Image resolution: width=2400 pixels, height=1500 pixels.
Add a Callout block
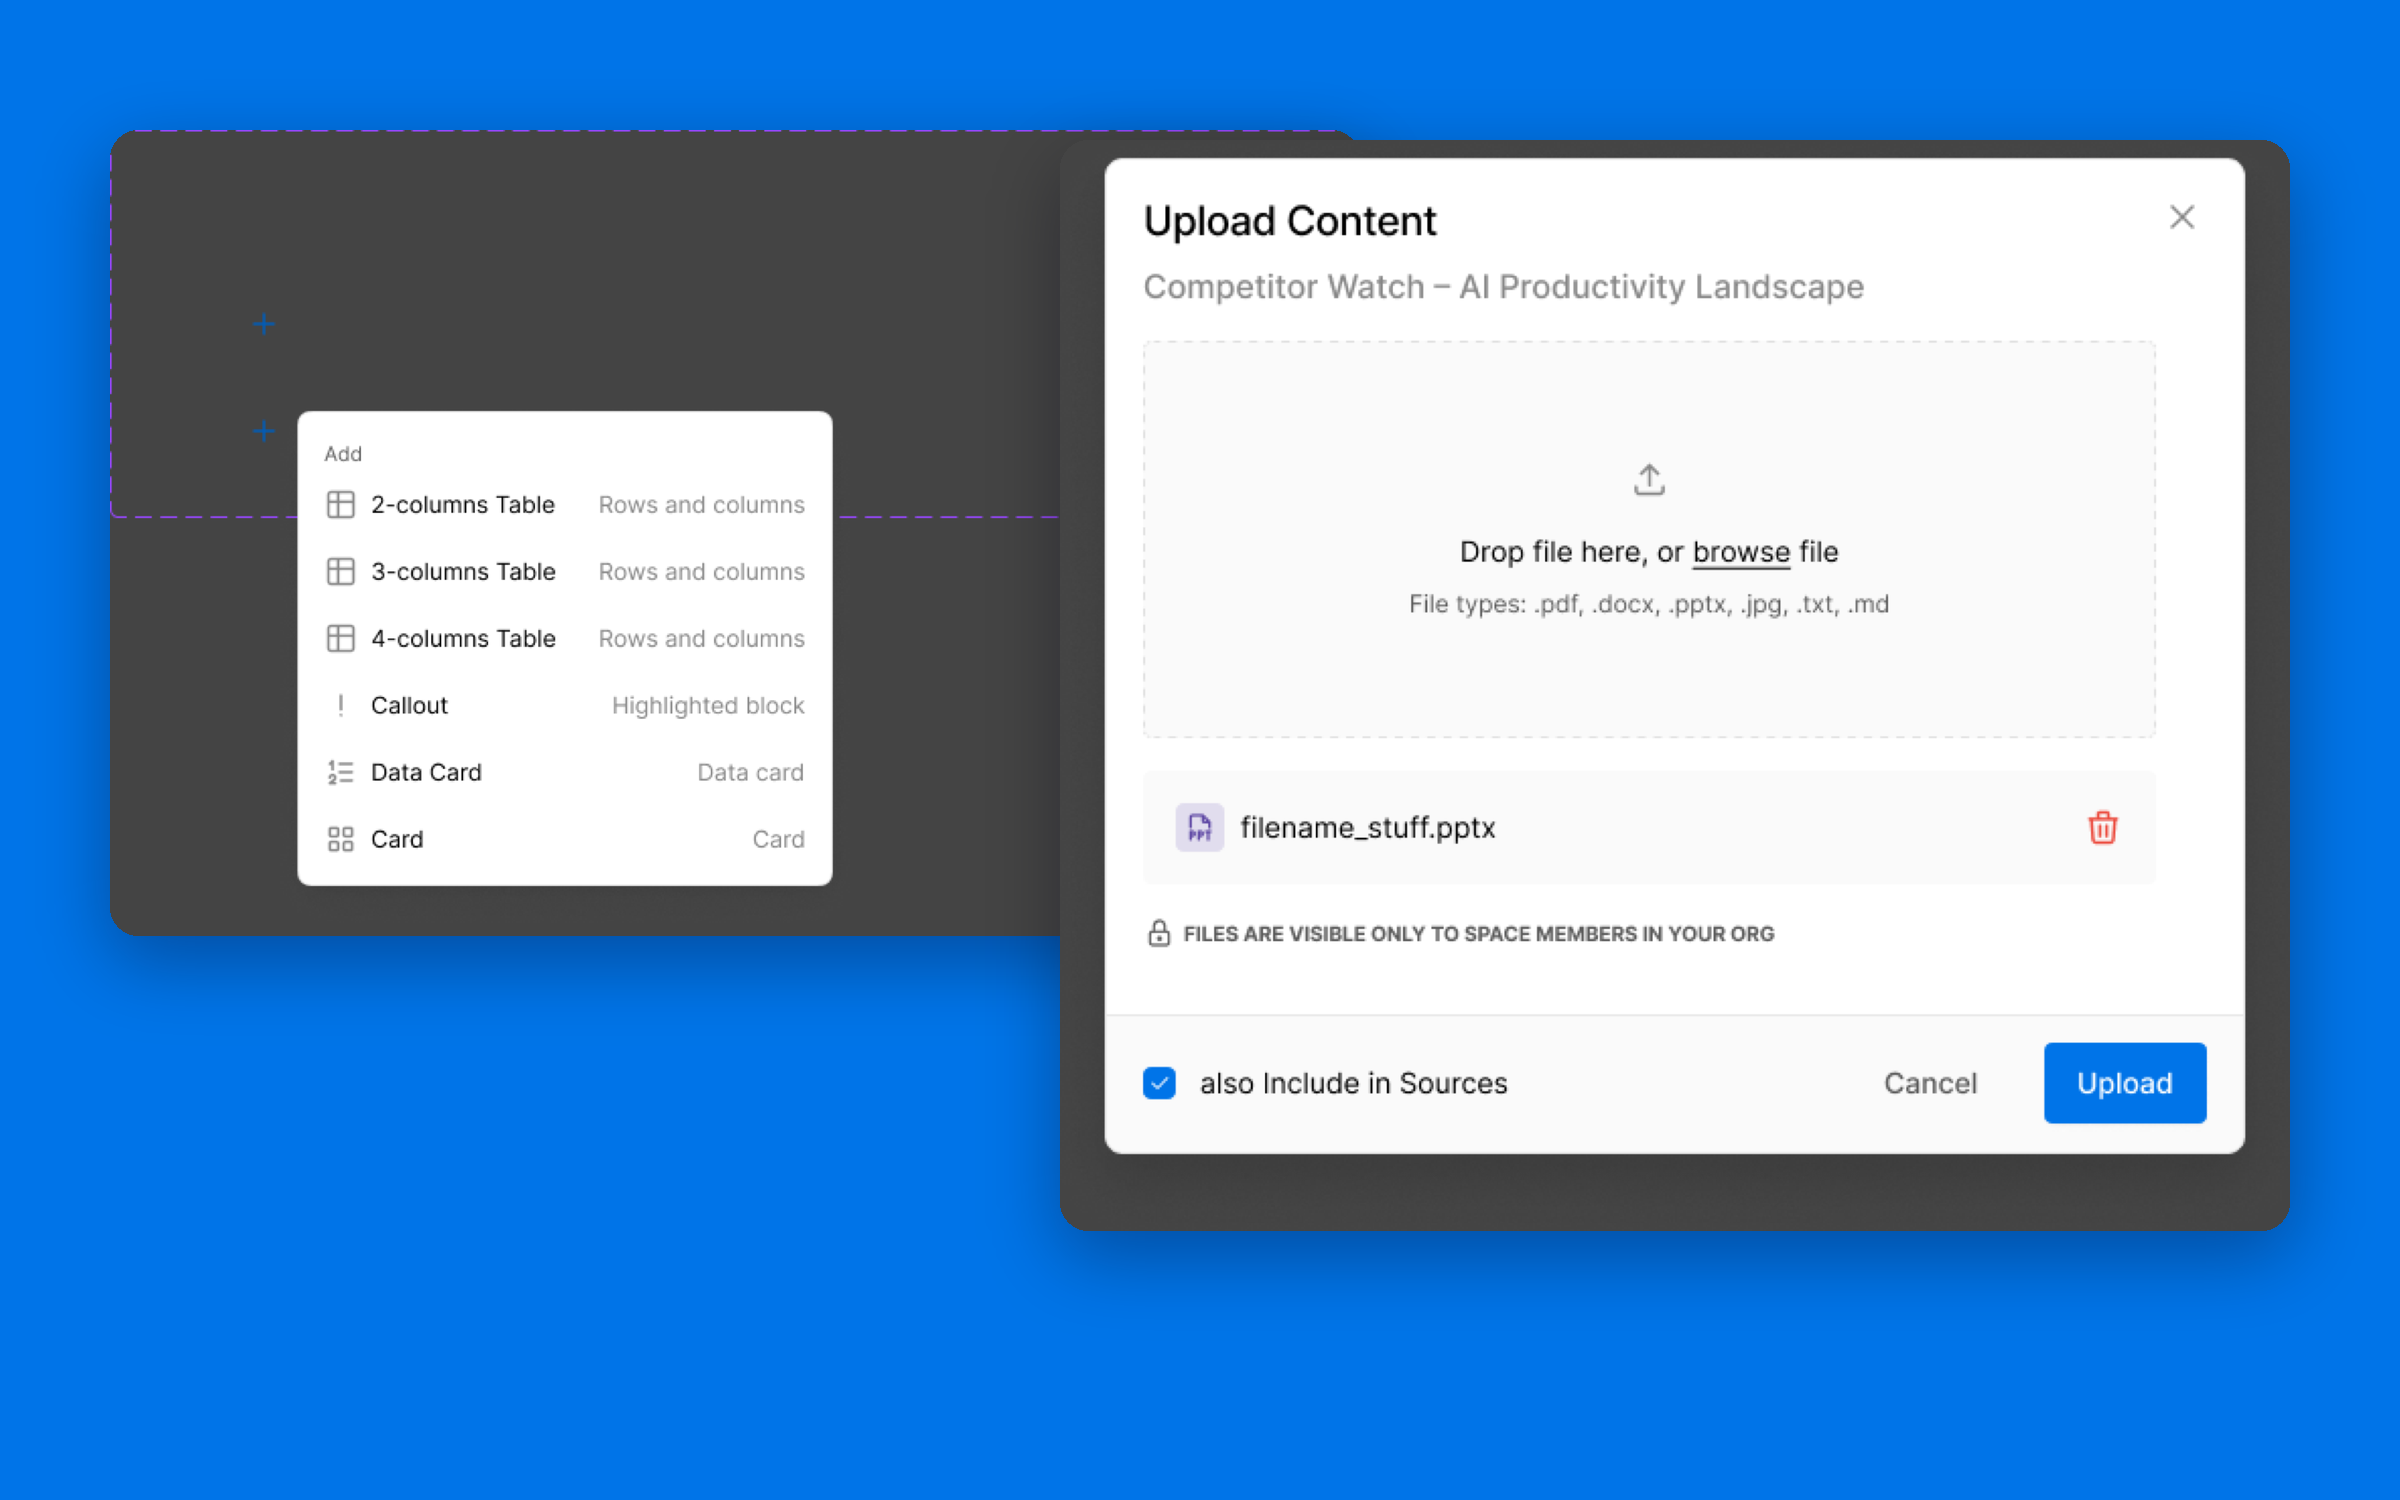(565, 705)
